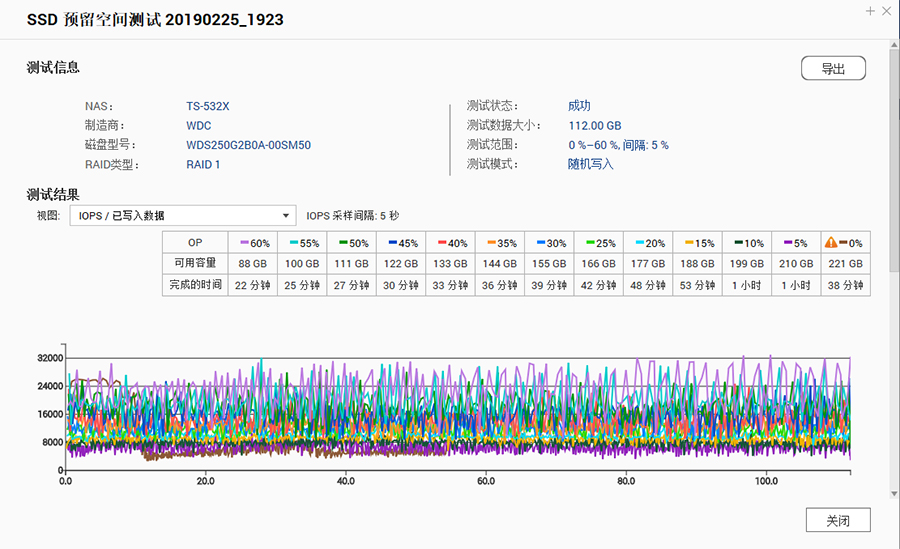
Task: Click the scroll up arrow
Action: (893, 47)
